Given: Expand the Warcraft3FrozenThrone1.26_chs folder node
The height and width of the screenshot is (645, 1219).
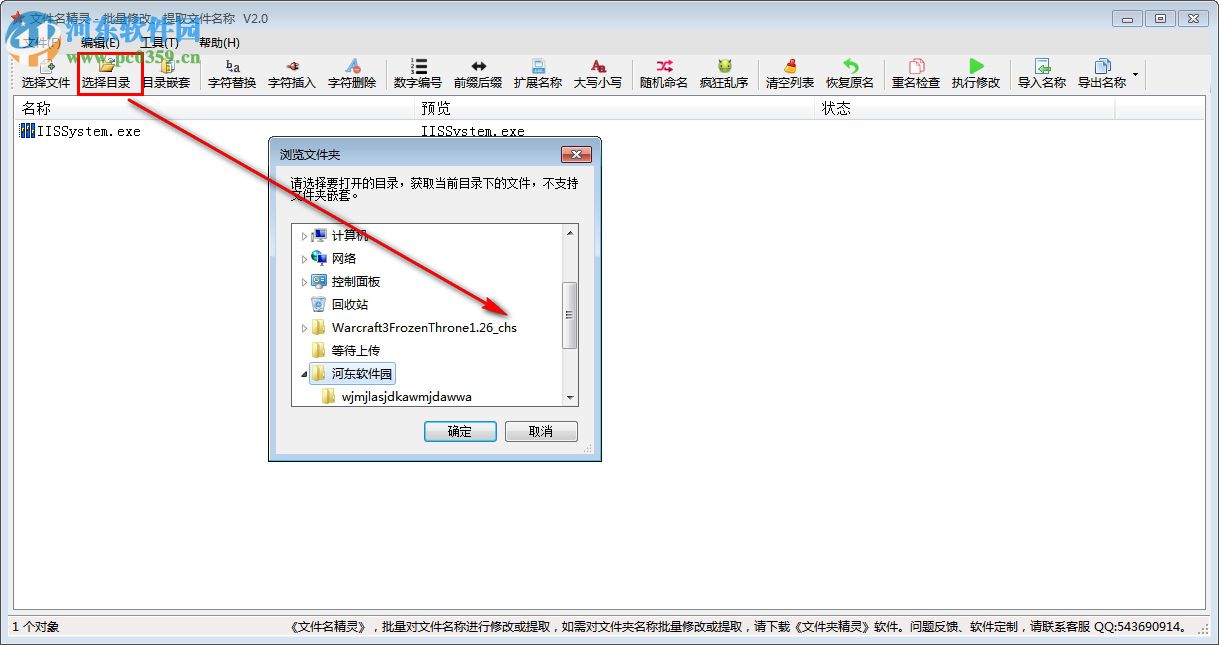Looking at the screenshot, I should [304, 328].
